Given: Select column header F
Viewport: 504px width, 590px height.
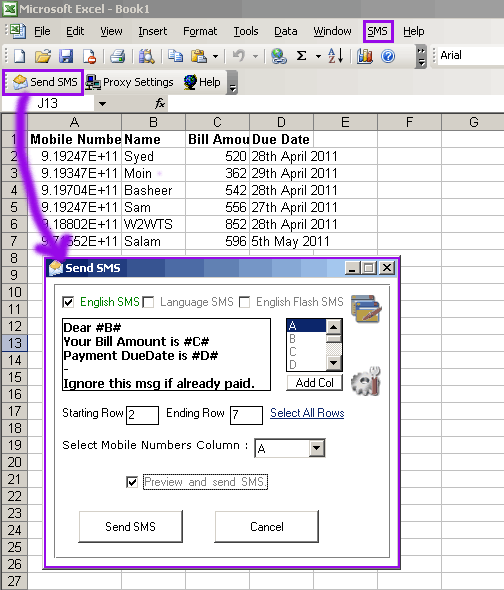Looking at the screenshot, I should [x=409, y=122].
